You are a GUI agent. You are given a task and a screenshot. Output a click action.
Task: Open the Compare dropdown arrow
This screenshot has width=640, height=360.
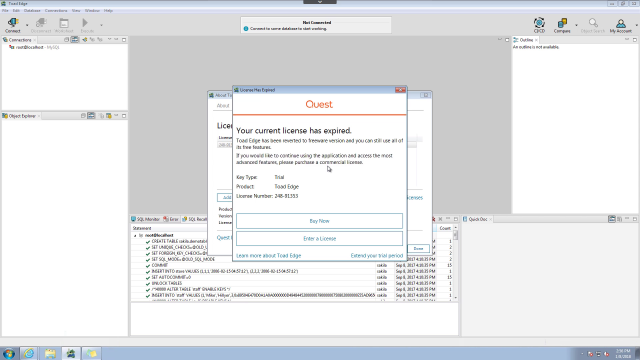tap(576, 25)
